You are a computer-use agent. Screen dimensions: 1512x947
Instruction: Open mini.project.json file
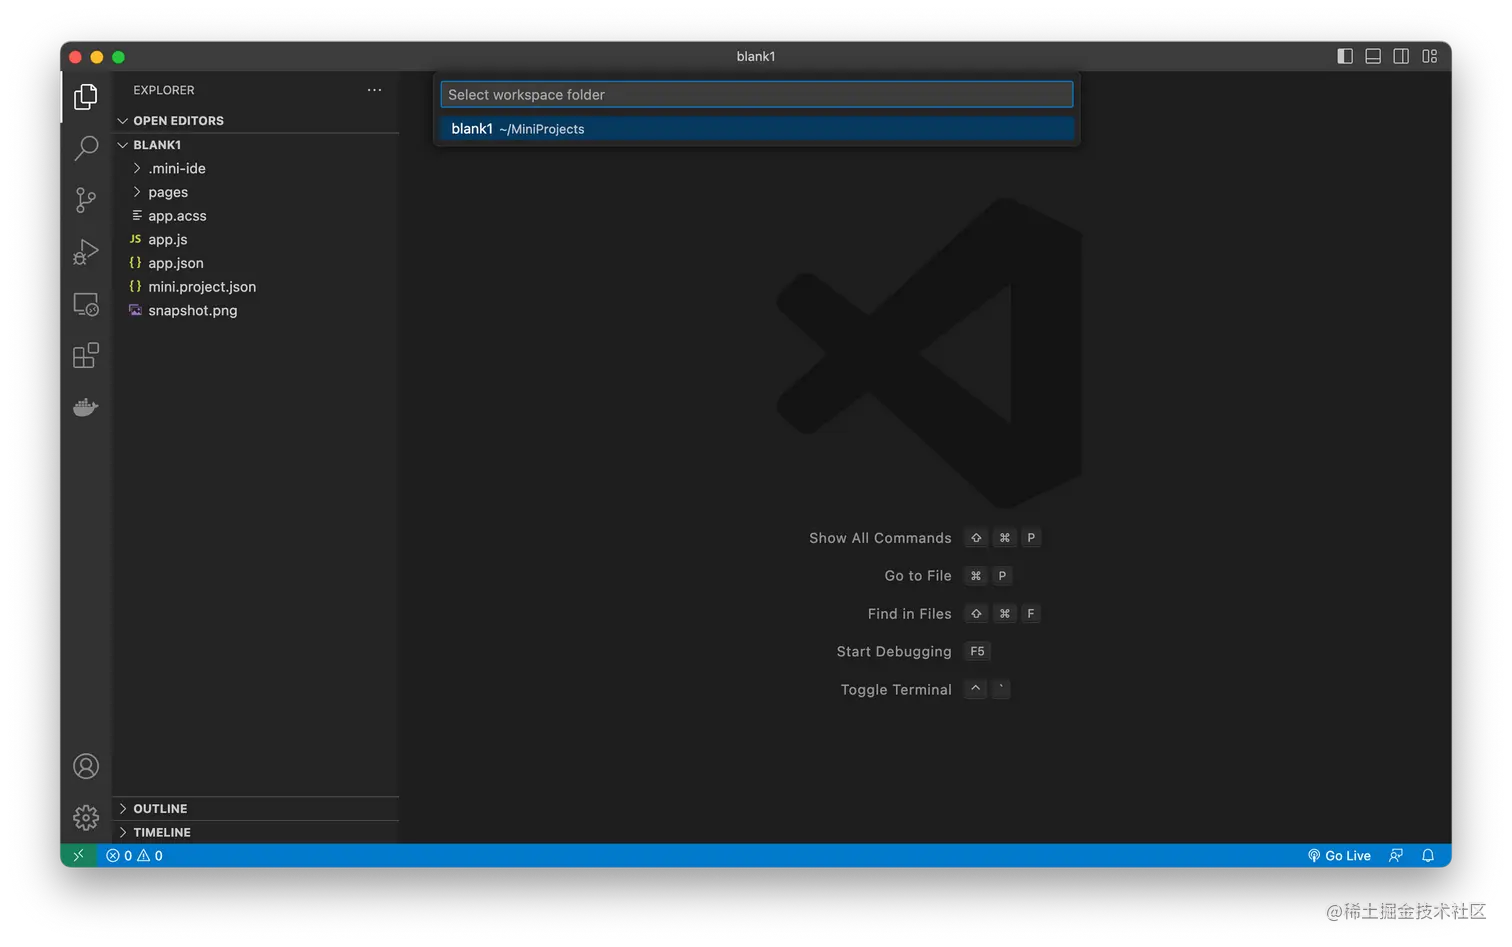coord(258,287)
